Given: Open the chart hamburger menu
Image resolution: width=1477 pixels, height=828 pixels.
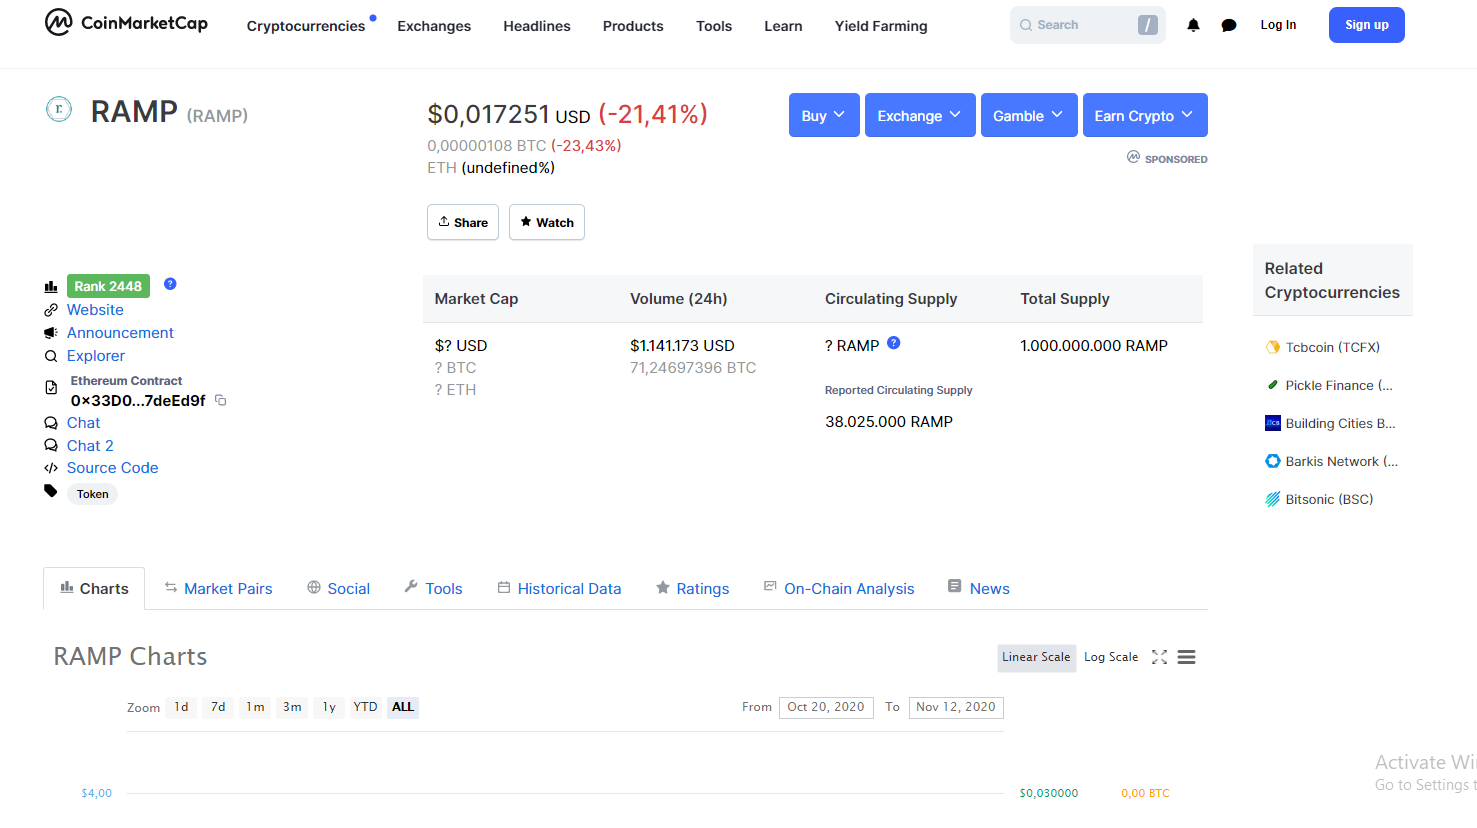Looking at the screenshot, I should point(1186,657).
